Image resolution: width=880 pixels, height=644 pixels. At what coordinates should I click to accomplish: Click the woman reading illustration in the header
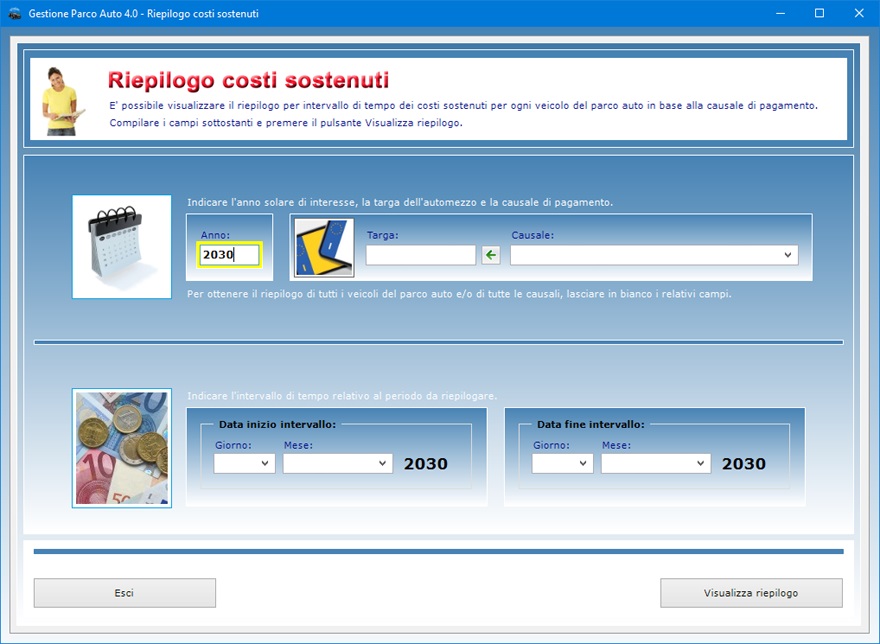(61, 101)
